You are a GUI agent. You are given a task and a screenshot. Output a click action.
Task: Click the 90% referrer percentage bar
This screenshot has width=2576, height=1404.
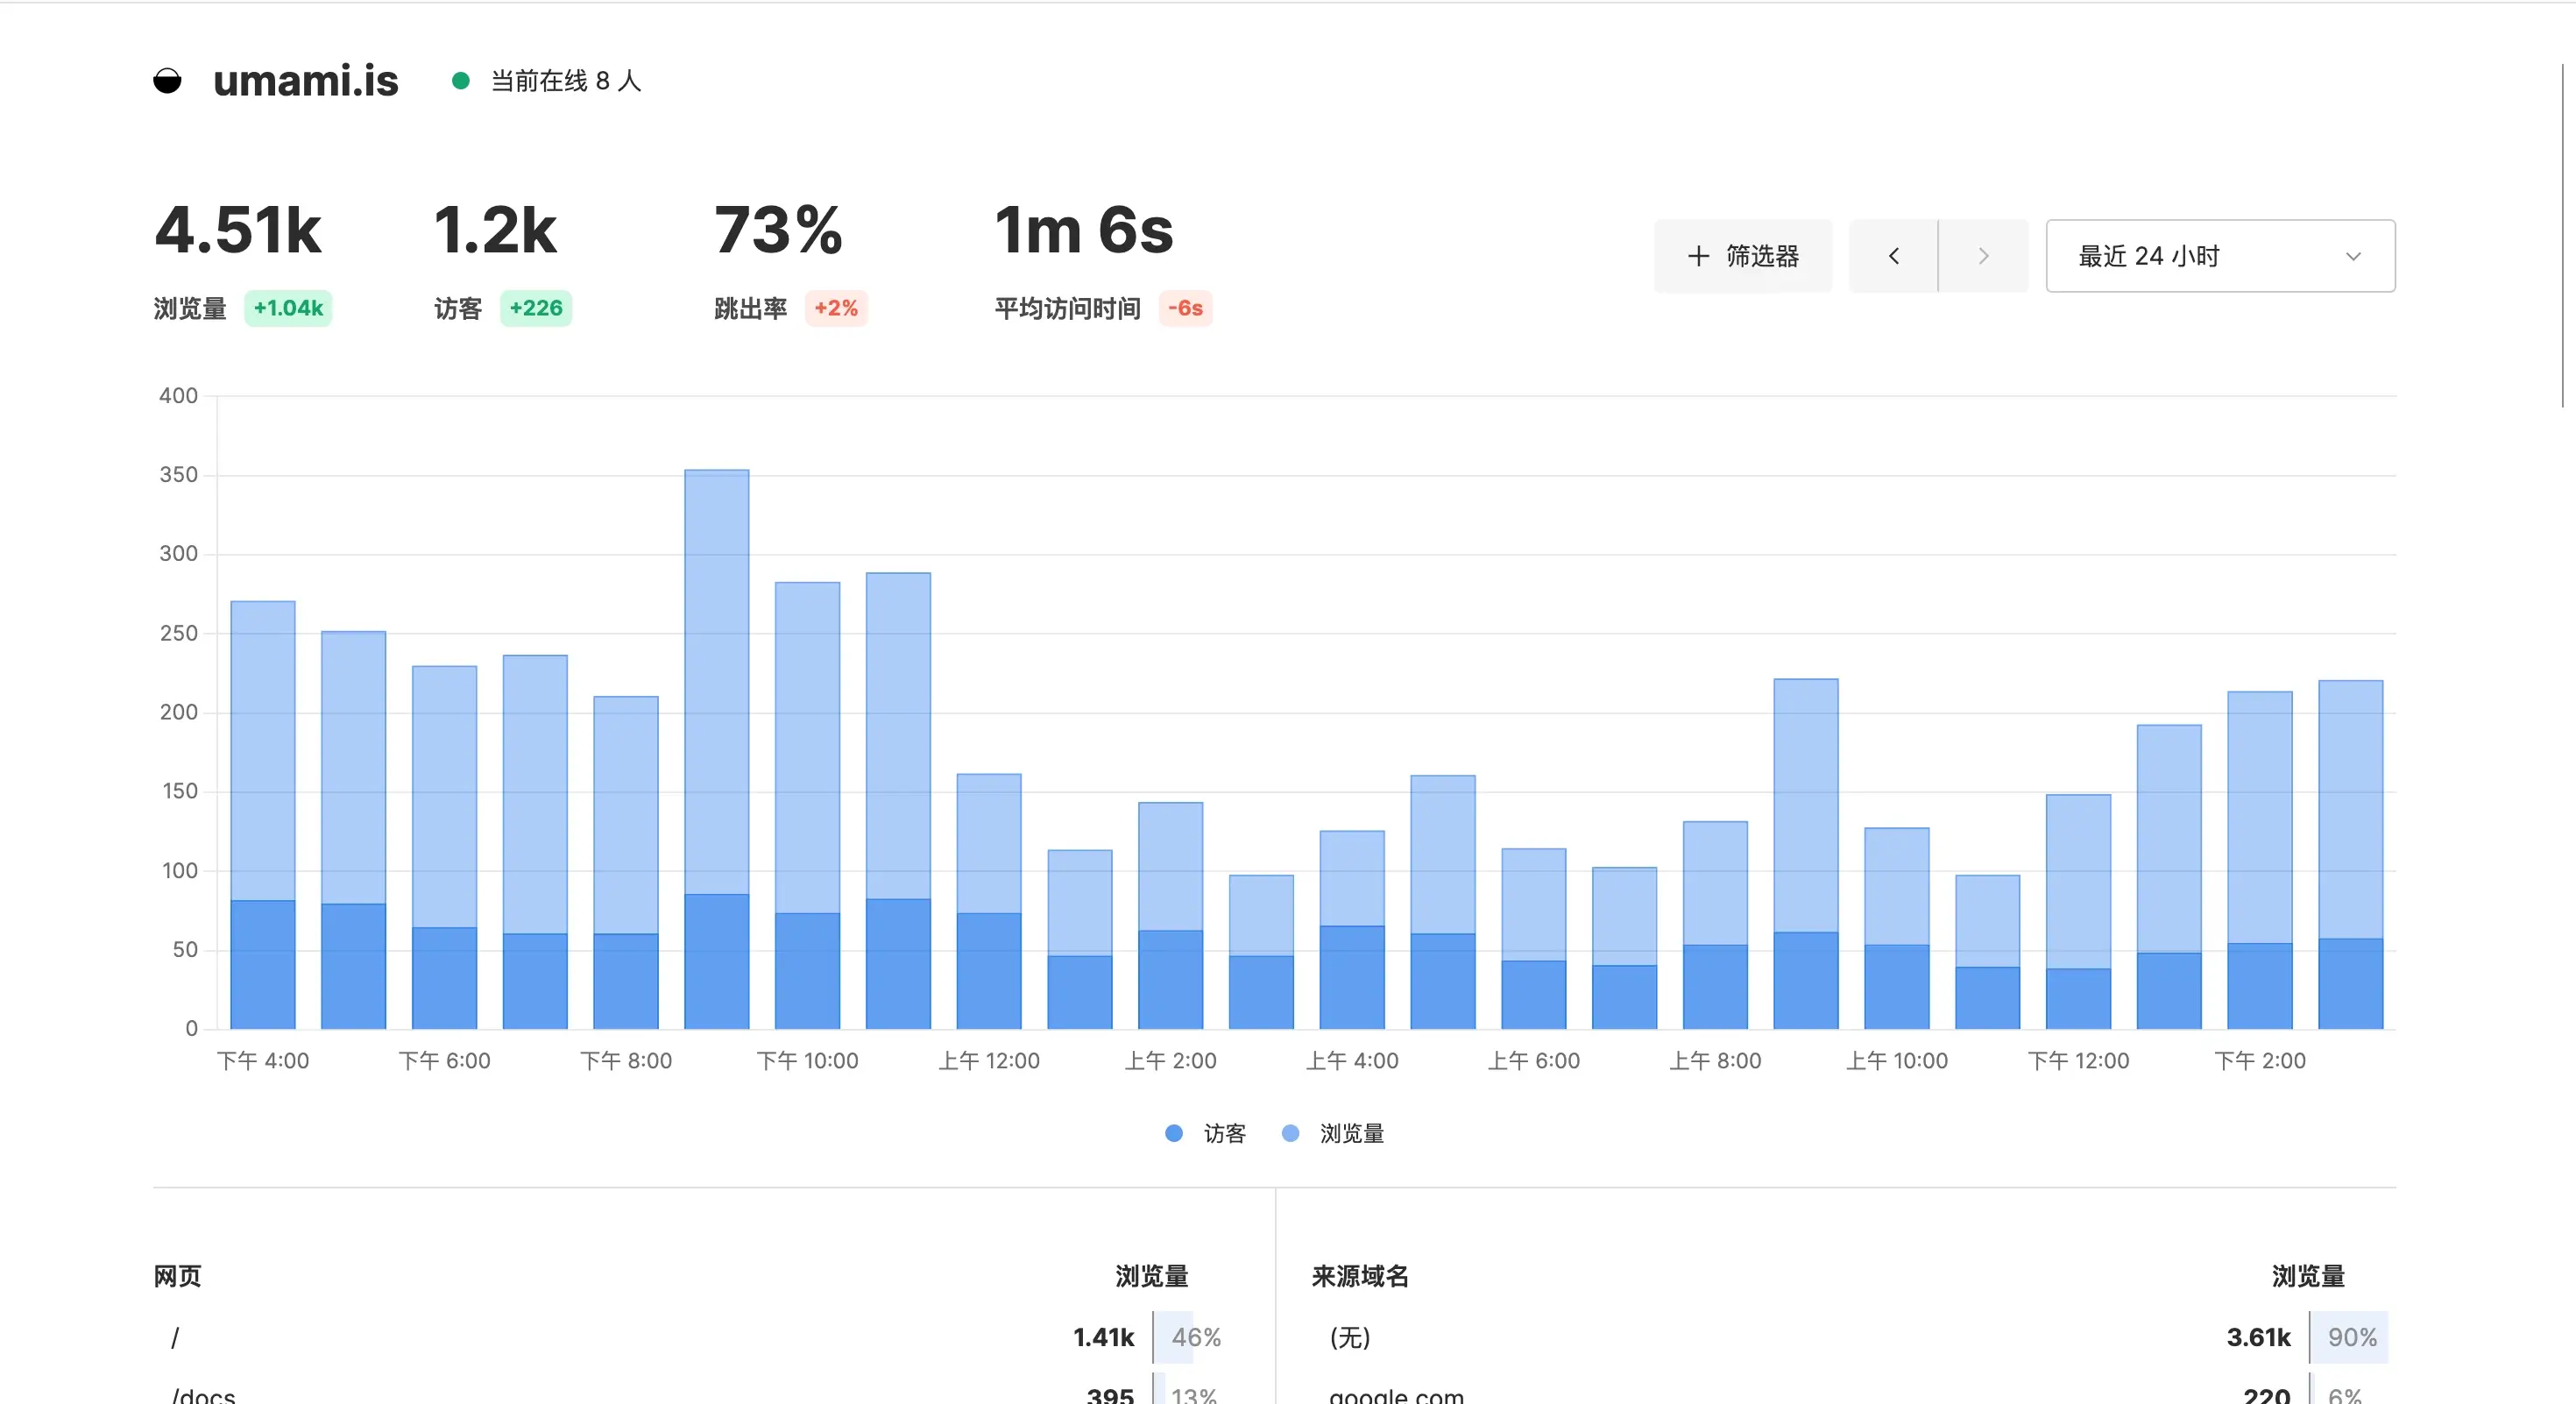(x=2351, y=1337)
